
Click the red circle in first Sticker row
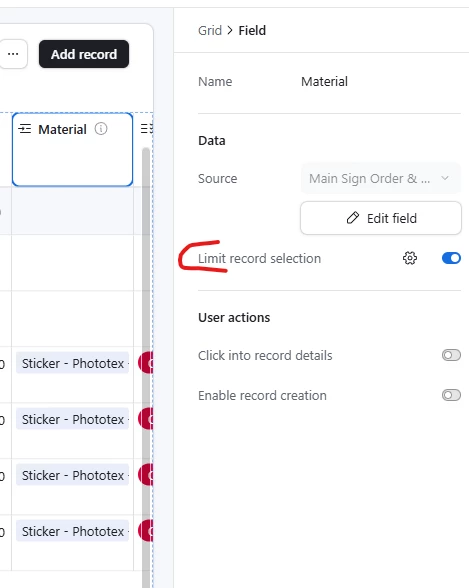(x=146, y=363)
